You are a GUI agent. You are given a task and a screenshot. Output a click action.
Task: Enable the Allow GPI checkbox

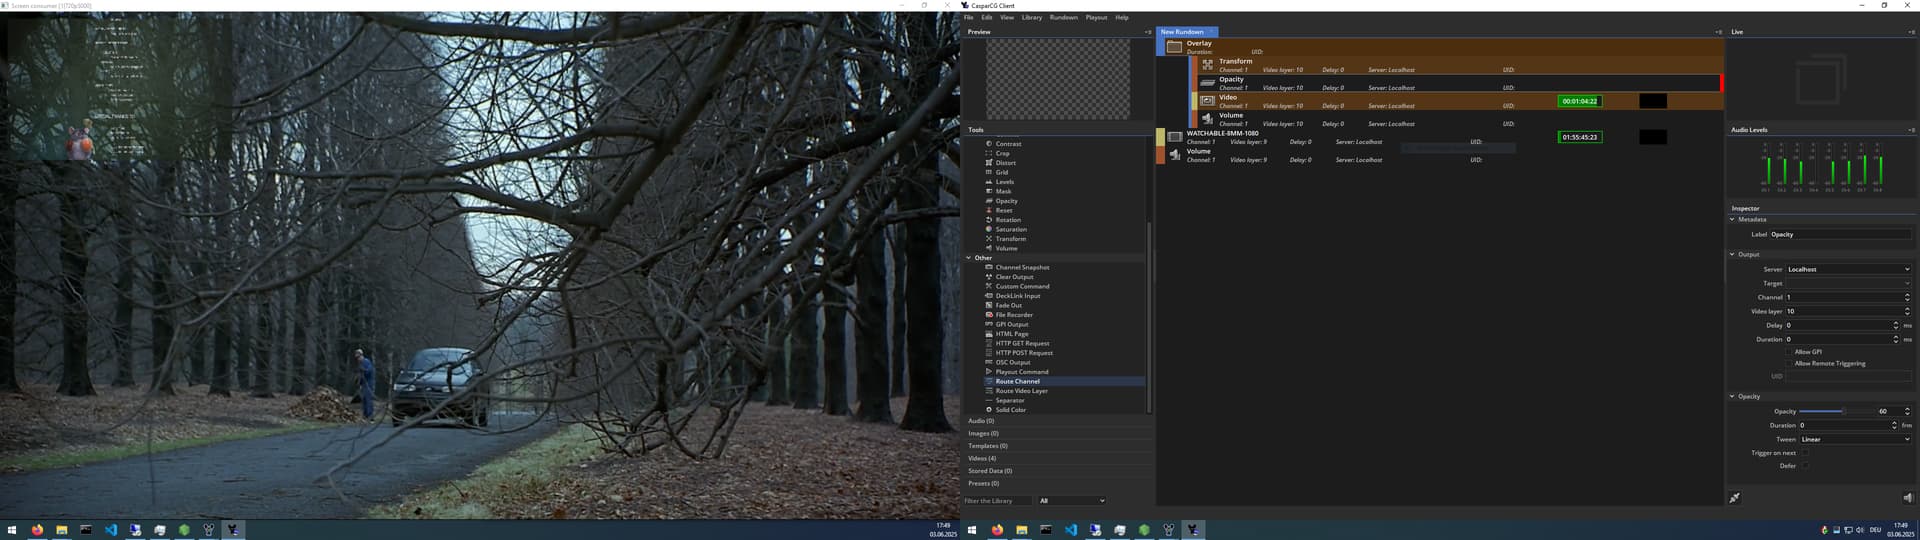point(1789,352)
